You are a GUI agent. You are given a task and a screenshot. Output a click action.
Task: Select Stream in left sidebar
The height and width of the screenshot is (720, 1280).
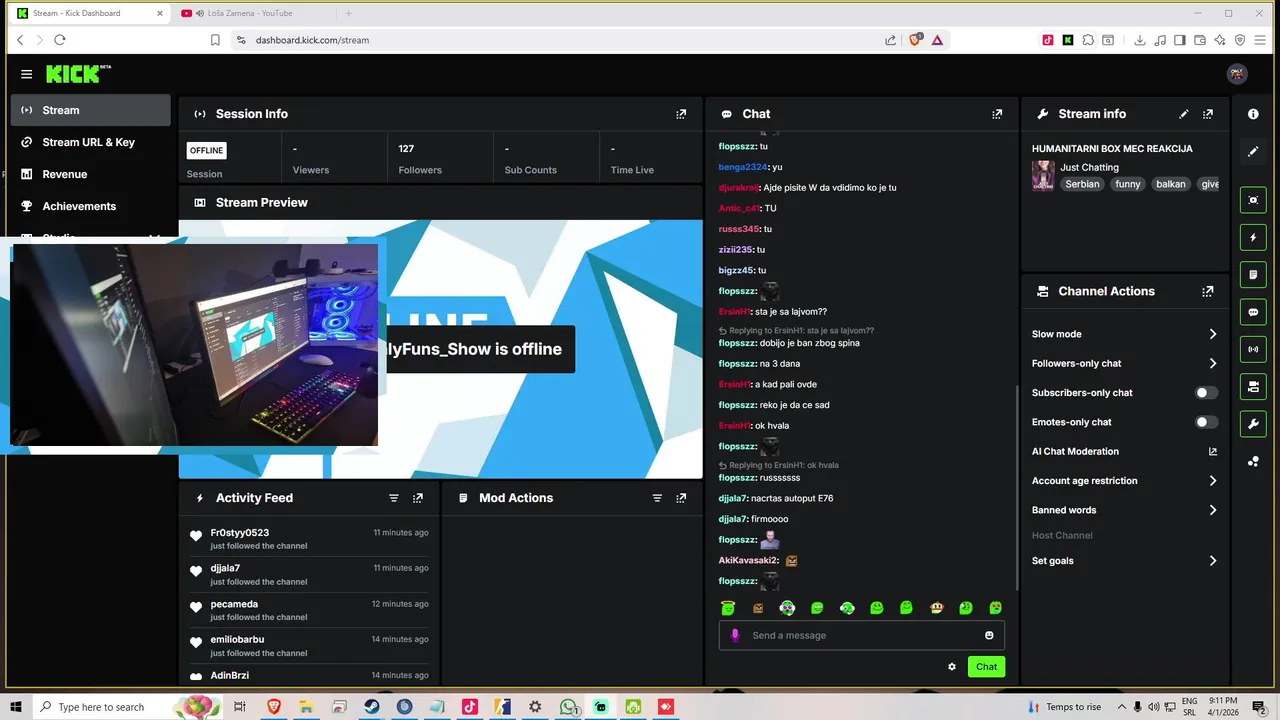pos(91,110)
